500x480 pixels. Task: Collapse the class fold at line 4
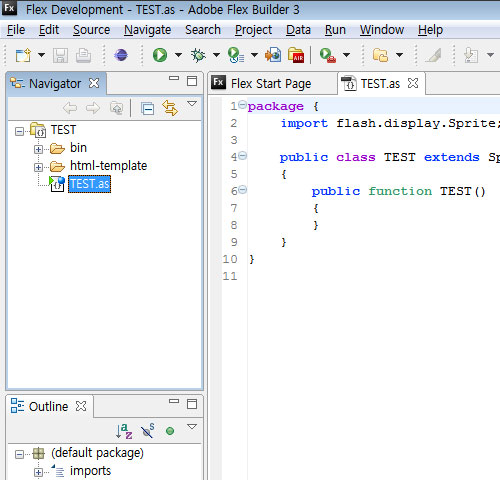pos(243,156)
